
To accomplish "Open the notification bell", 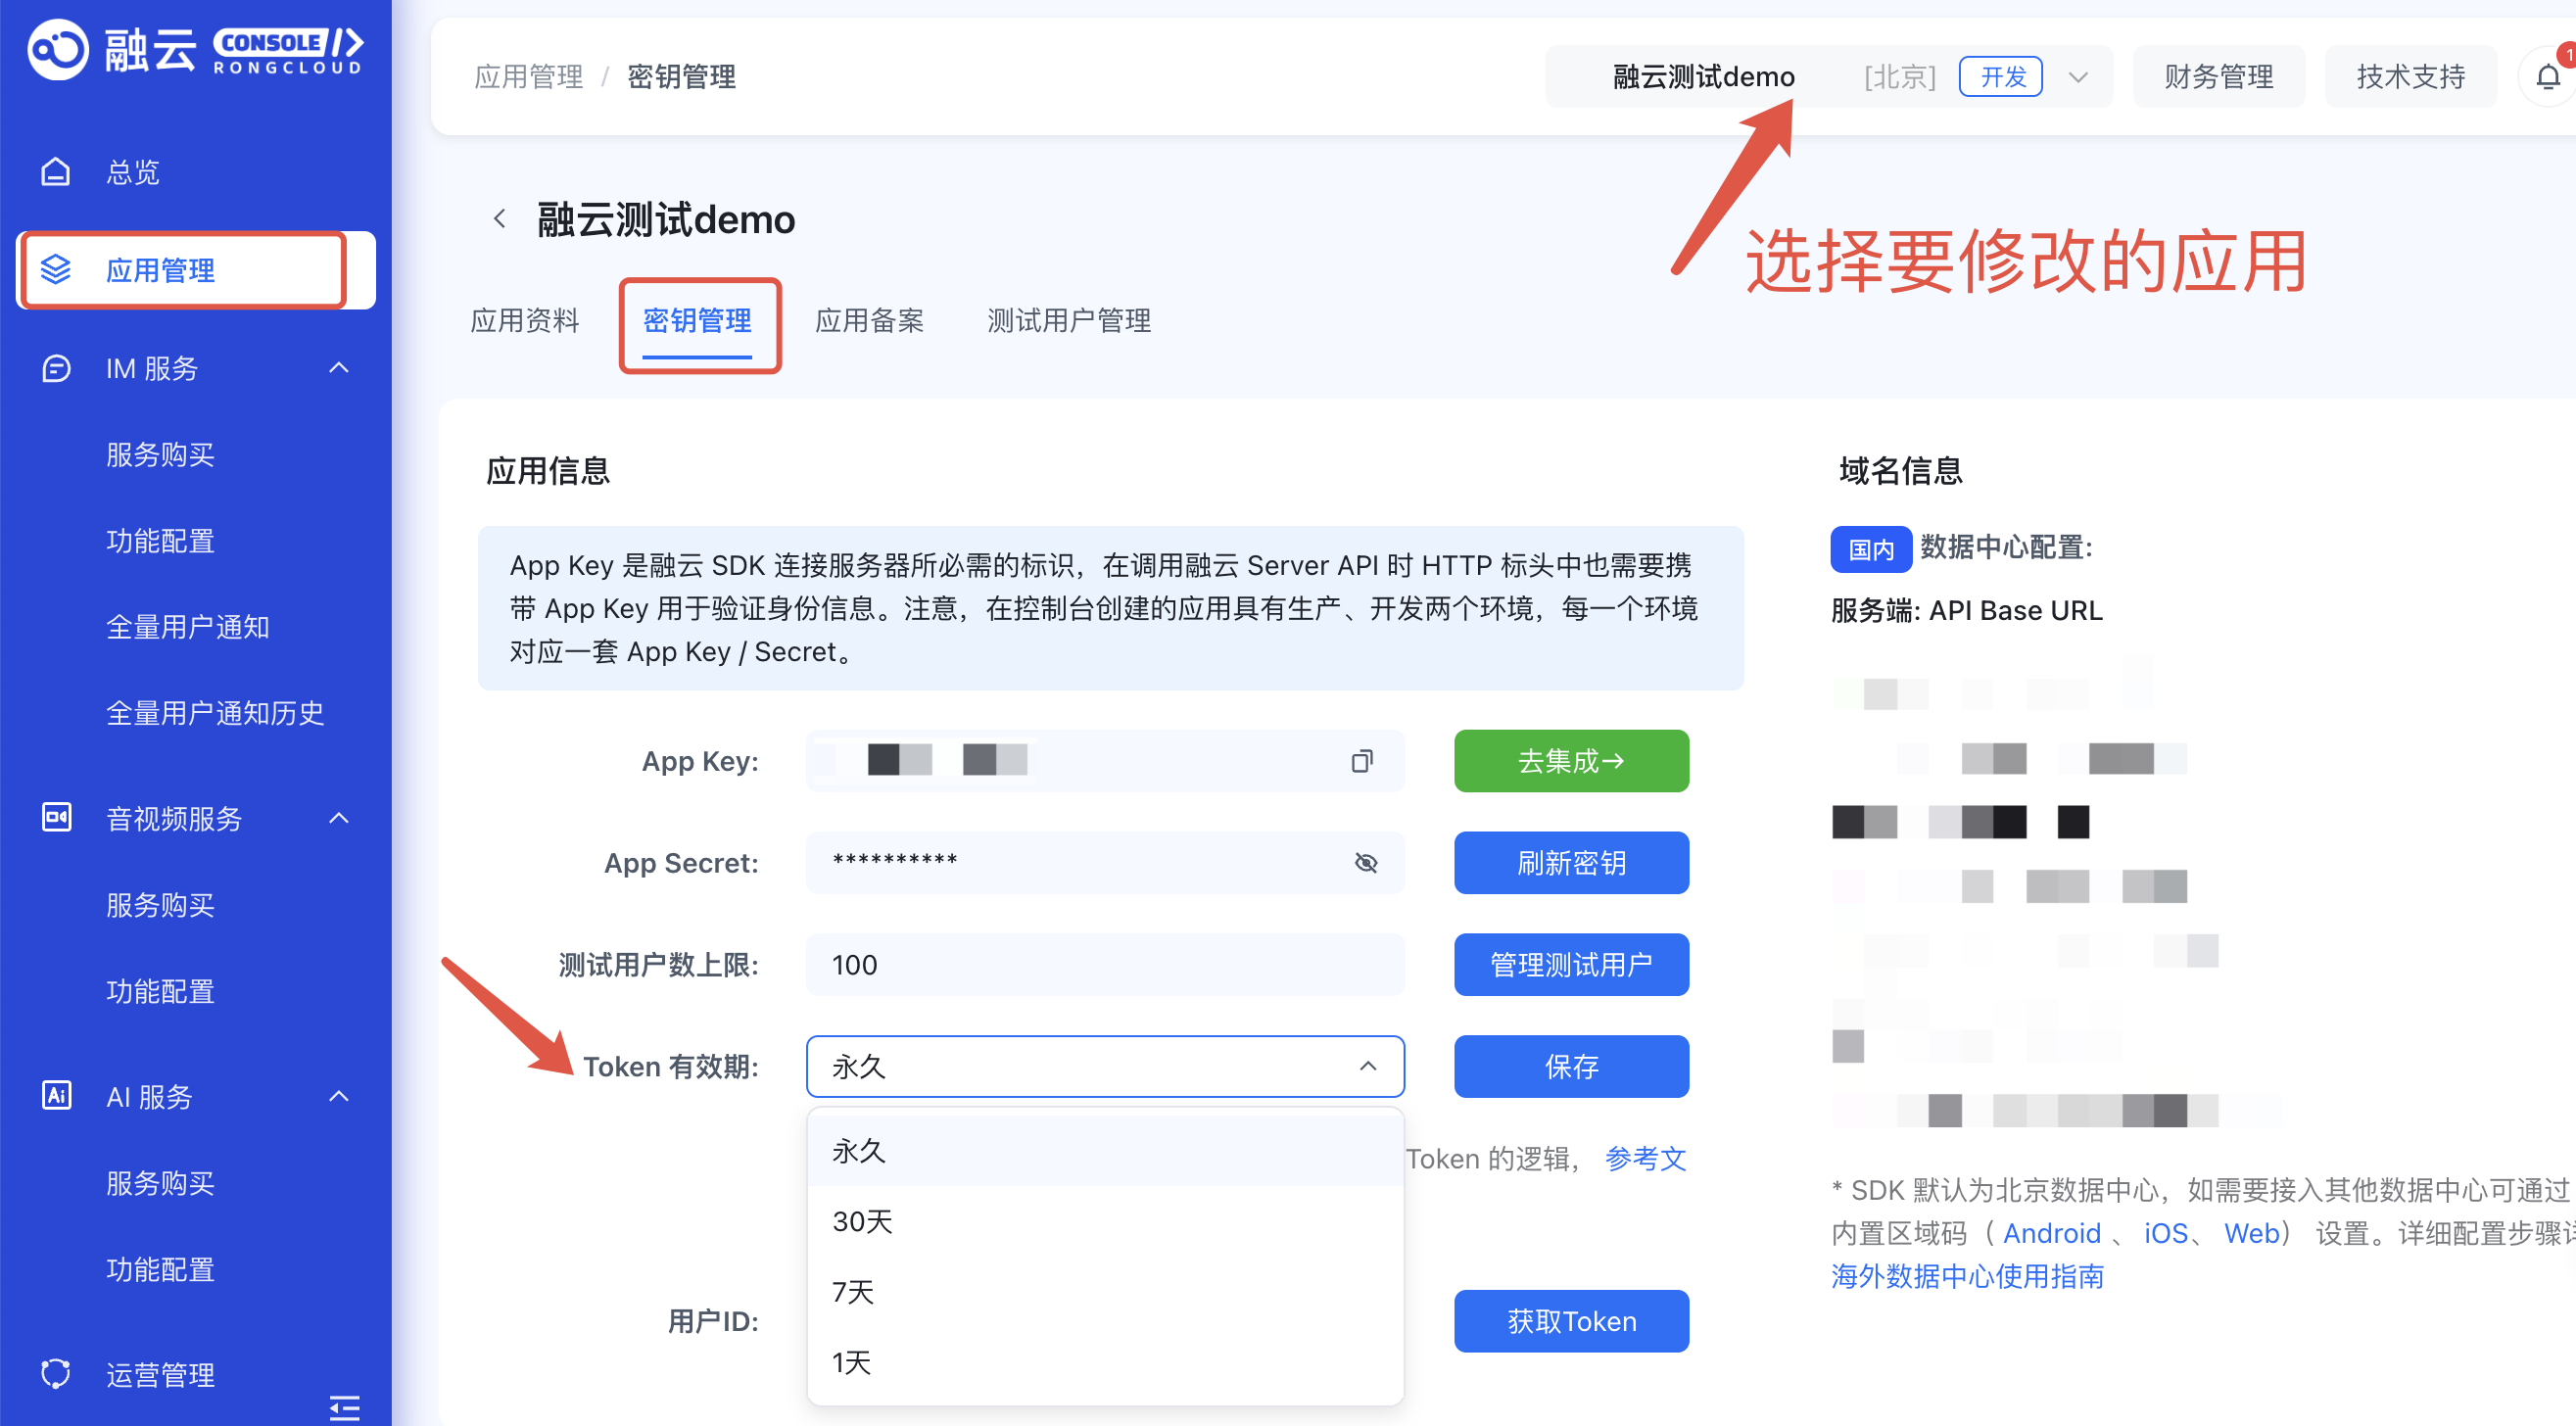I will [2547, 77].
